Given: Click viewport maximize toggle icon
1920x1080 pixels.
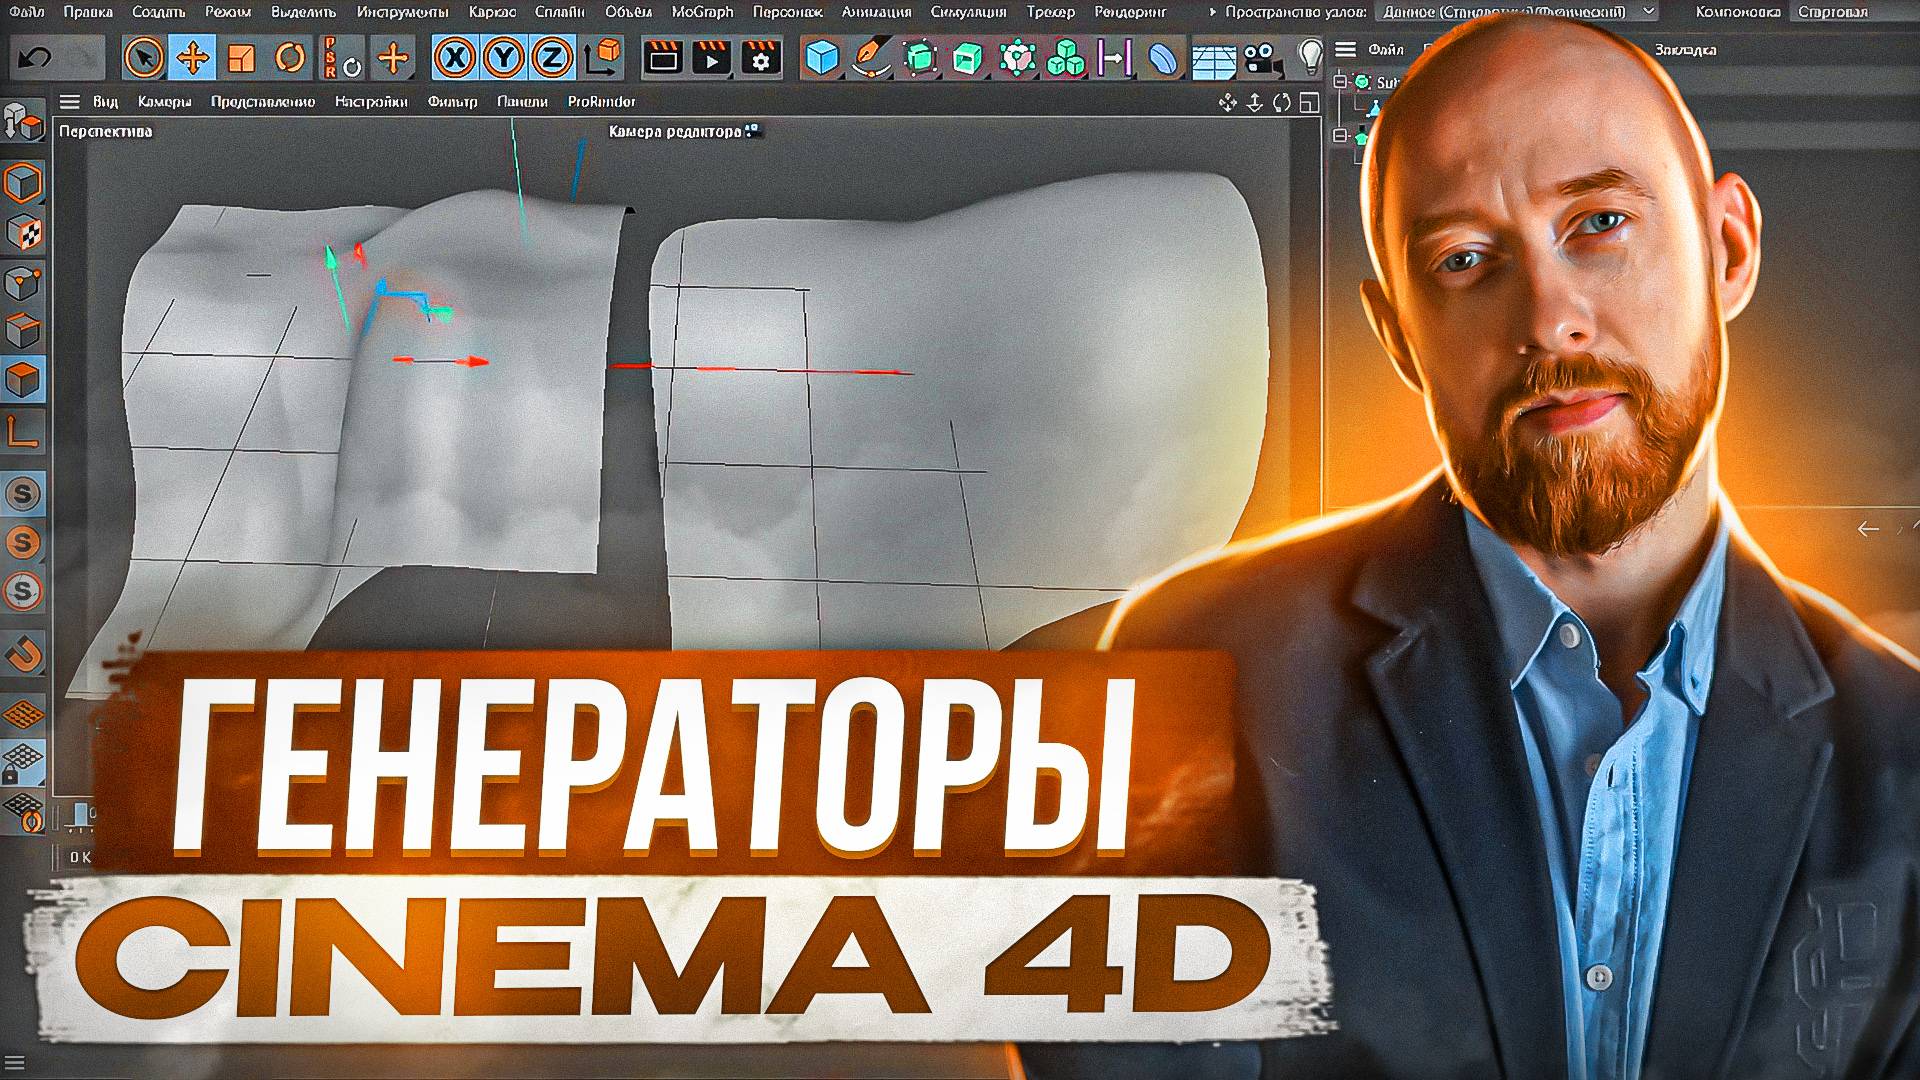Looking at the screenshot, I should coord(1309,102).
